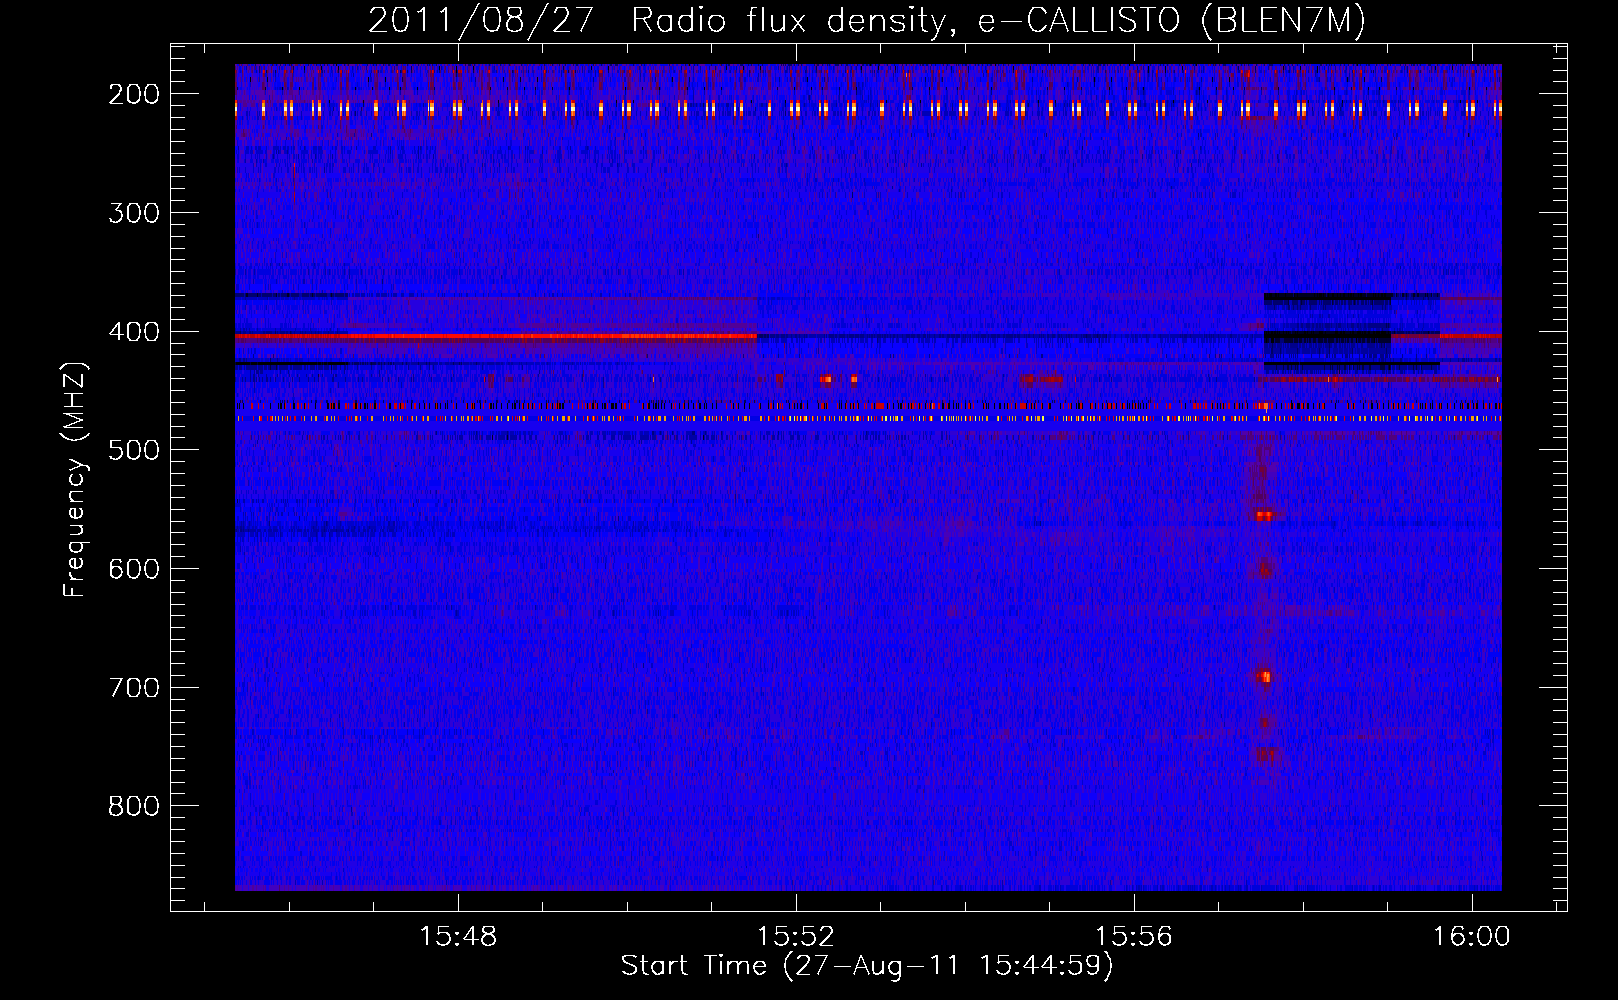Select the 700 frequency axis label

(x=134, y=688)
